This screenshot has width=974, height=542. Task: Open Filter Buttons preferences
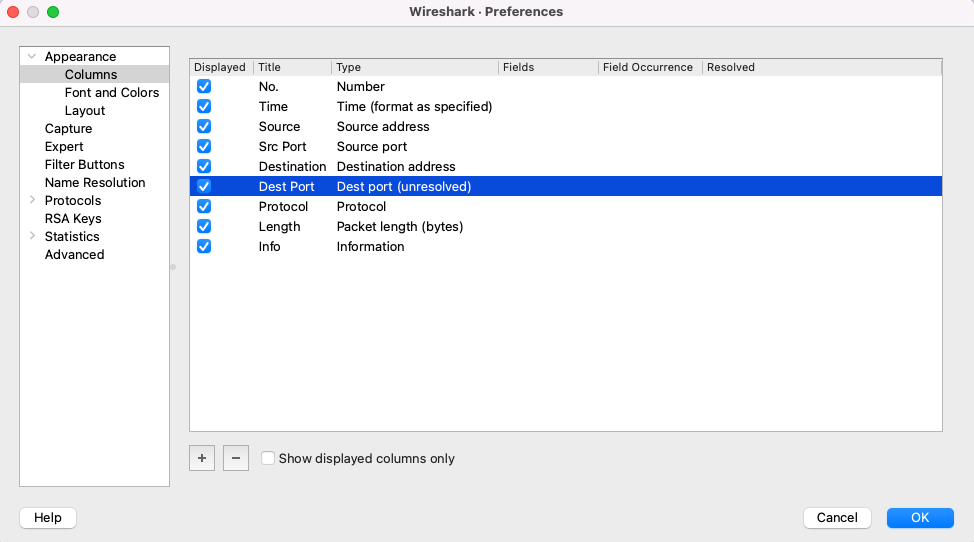pos(84,165)
